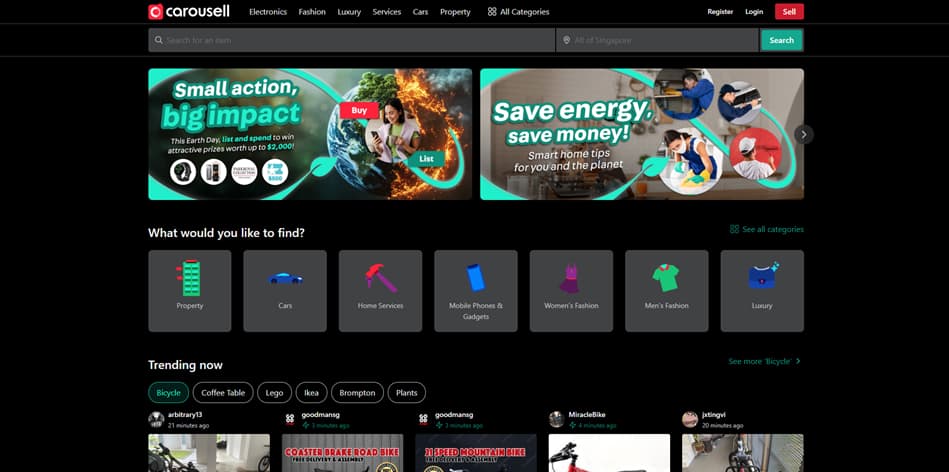Open the Save energy, save money banner
Image resolution: width=949 pixels, height=472 pixels.
(x=642, y=134)
